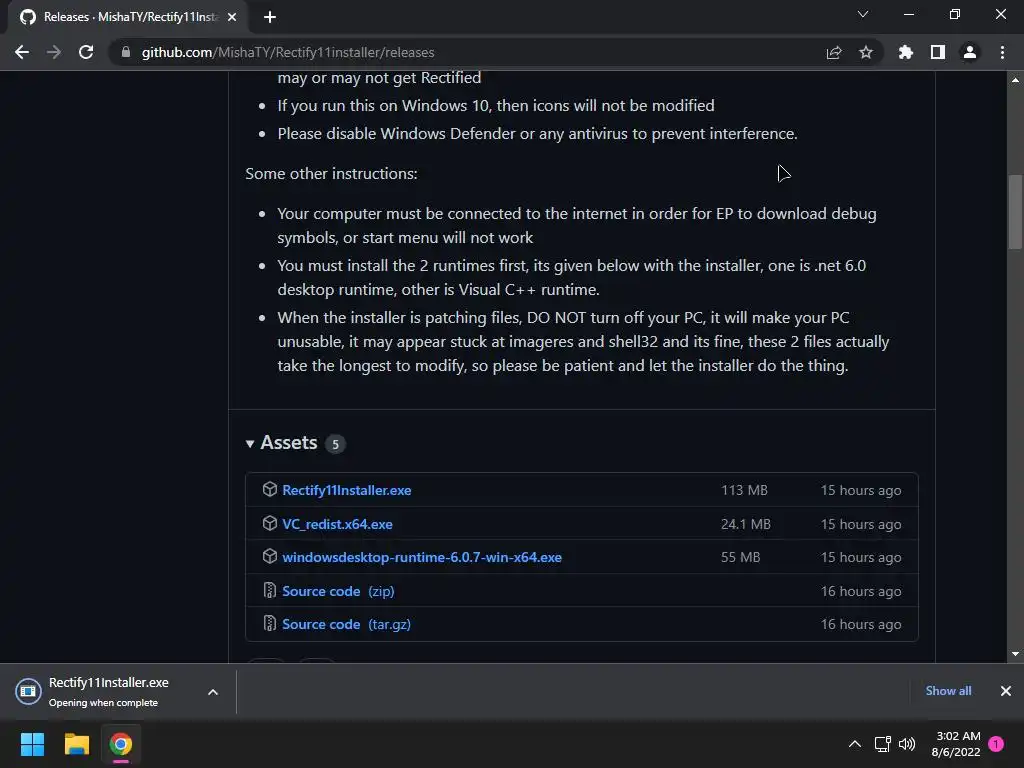Click package icon beside VC_redist.x64.exe

click(270, 524)
